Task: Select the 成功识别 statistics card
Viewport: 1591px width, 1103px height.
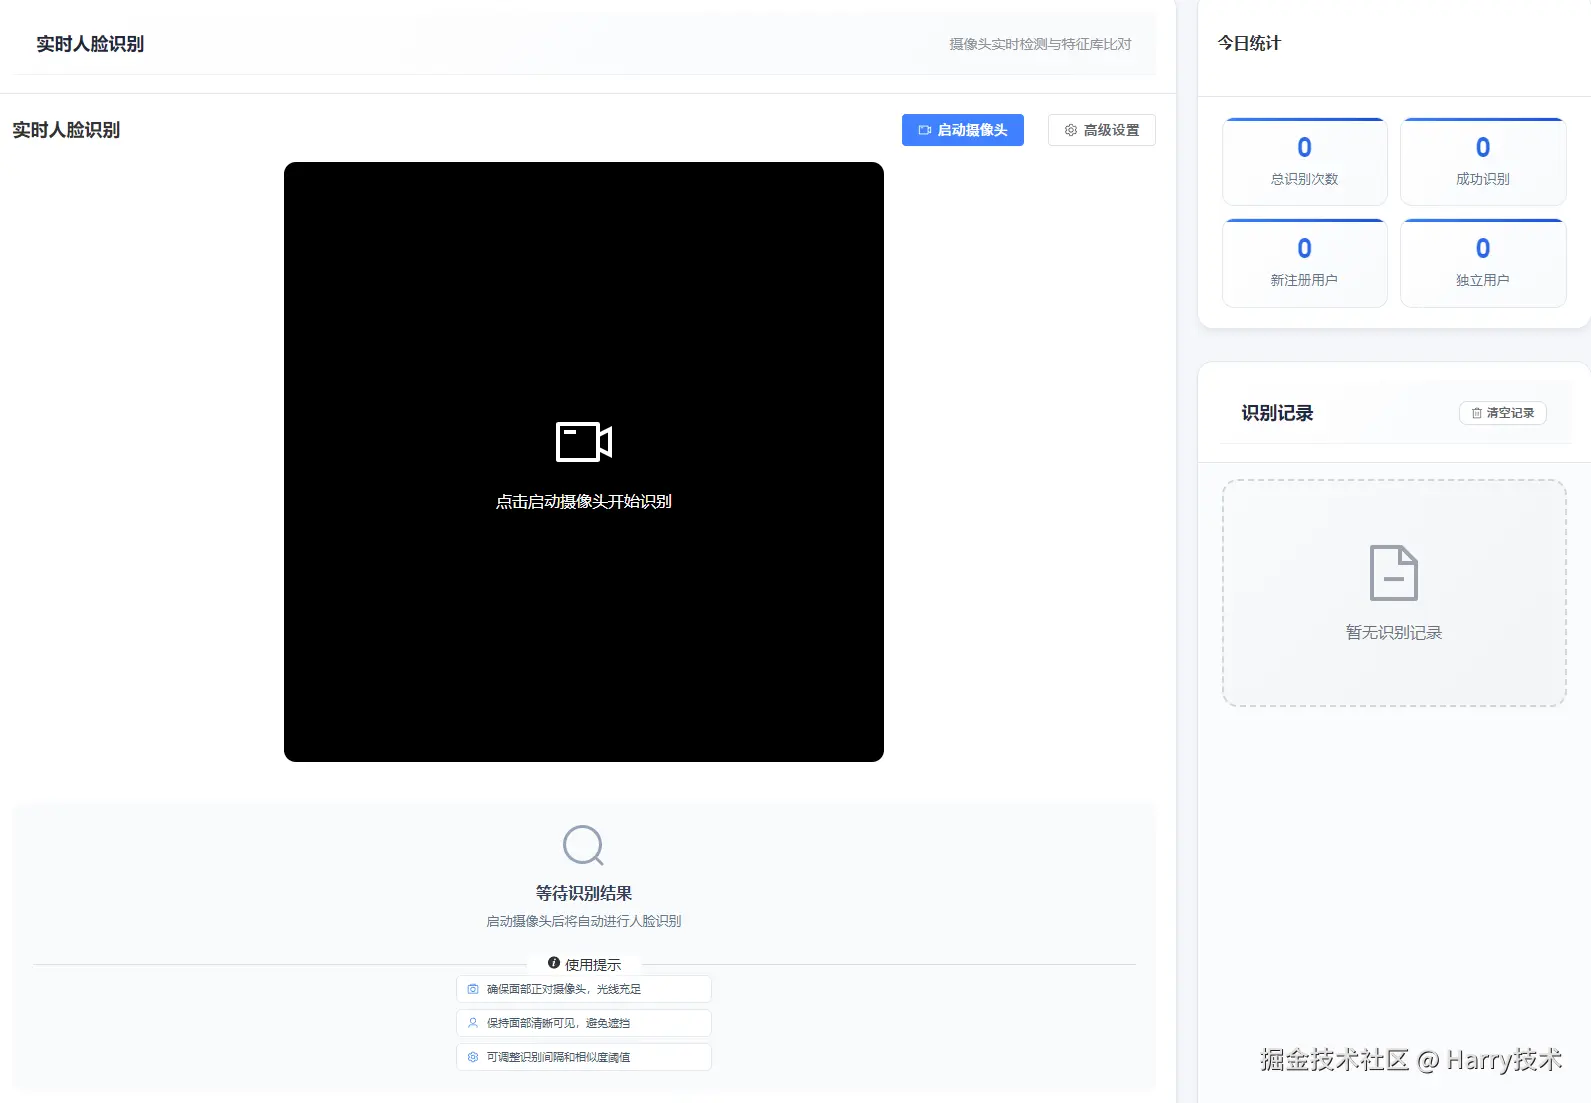Action: (1483, 162)
